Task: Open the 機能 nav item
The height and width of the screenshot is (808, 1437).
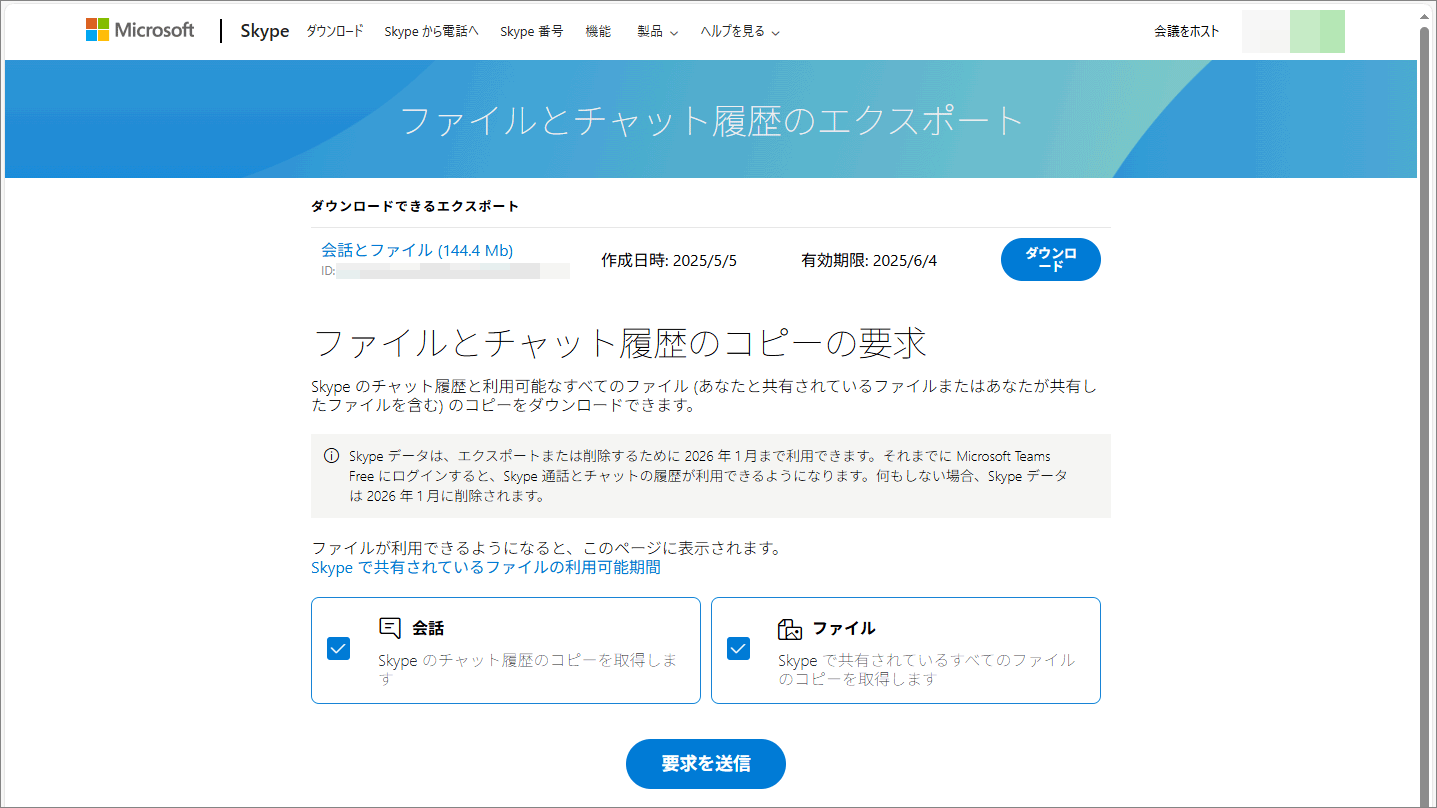Action: 598,31
